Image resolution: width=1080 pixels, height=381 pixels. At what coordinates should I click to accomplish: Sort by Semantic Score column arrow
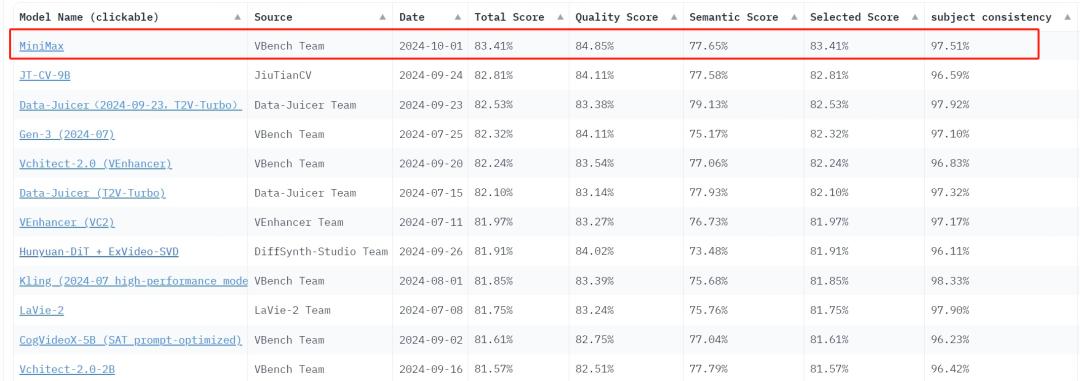(x=794, y=17)
